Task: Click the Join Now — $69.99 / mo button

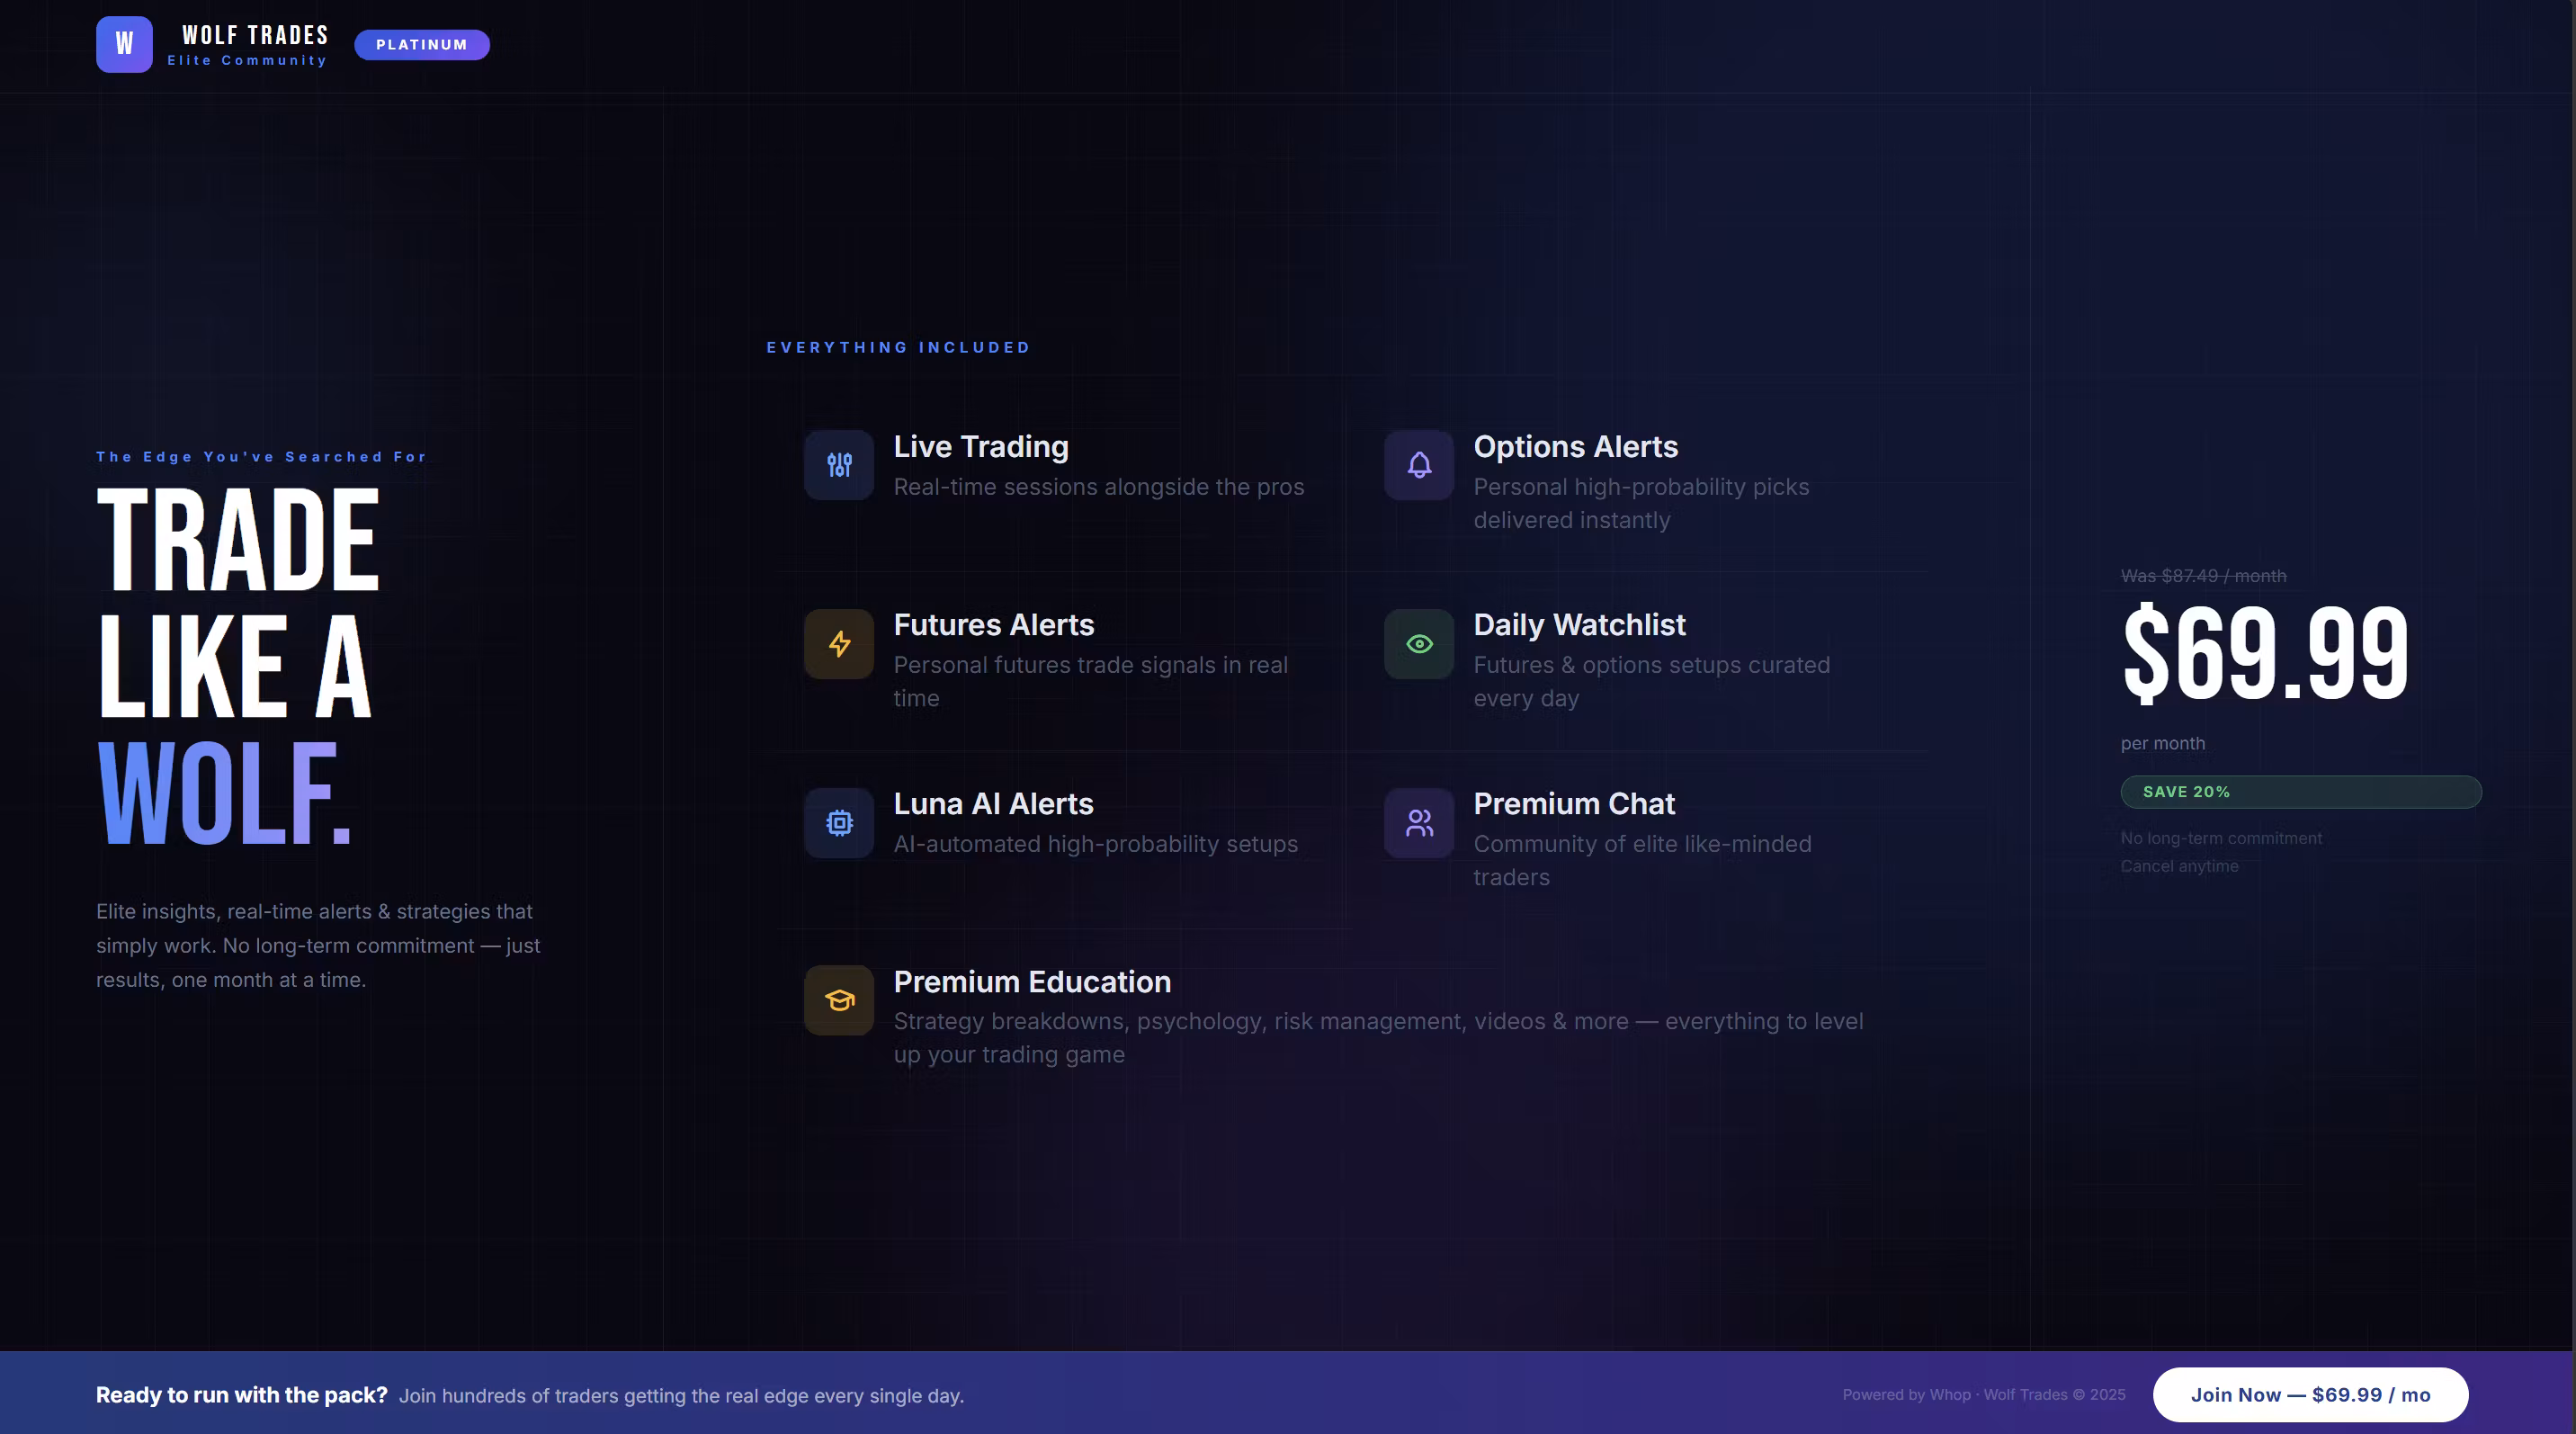Action: (x=2310, y=1395)
